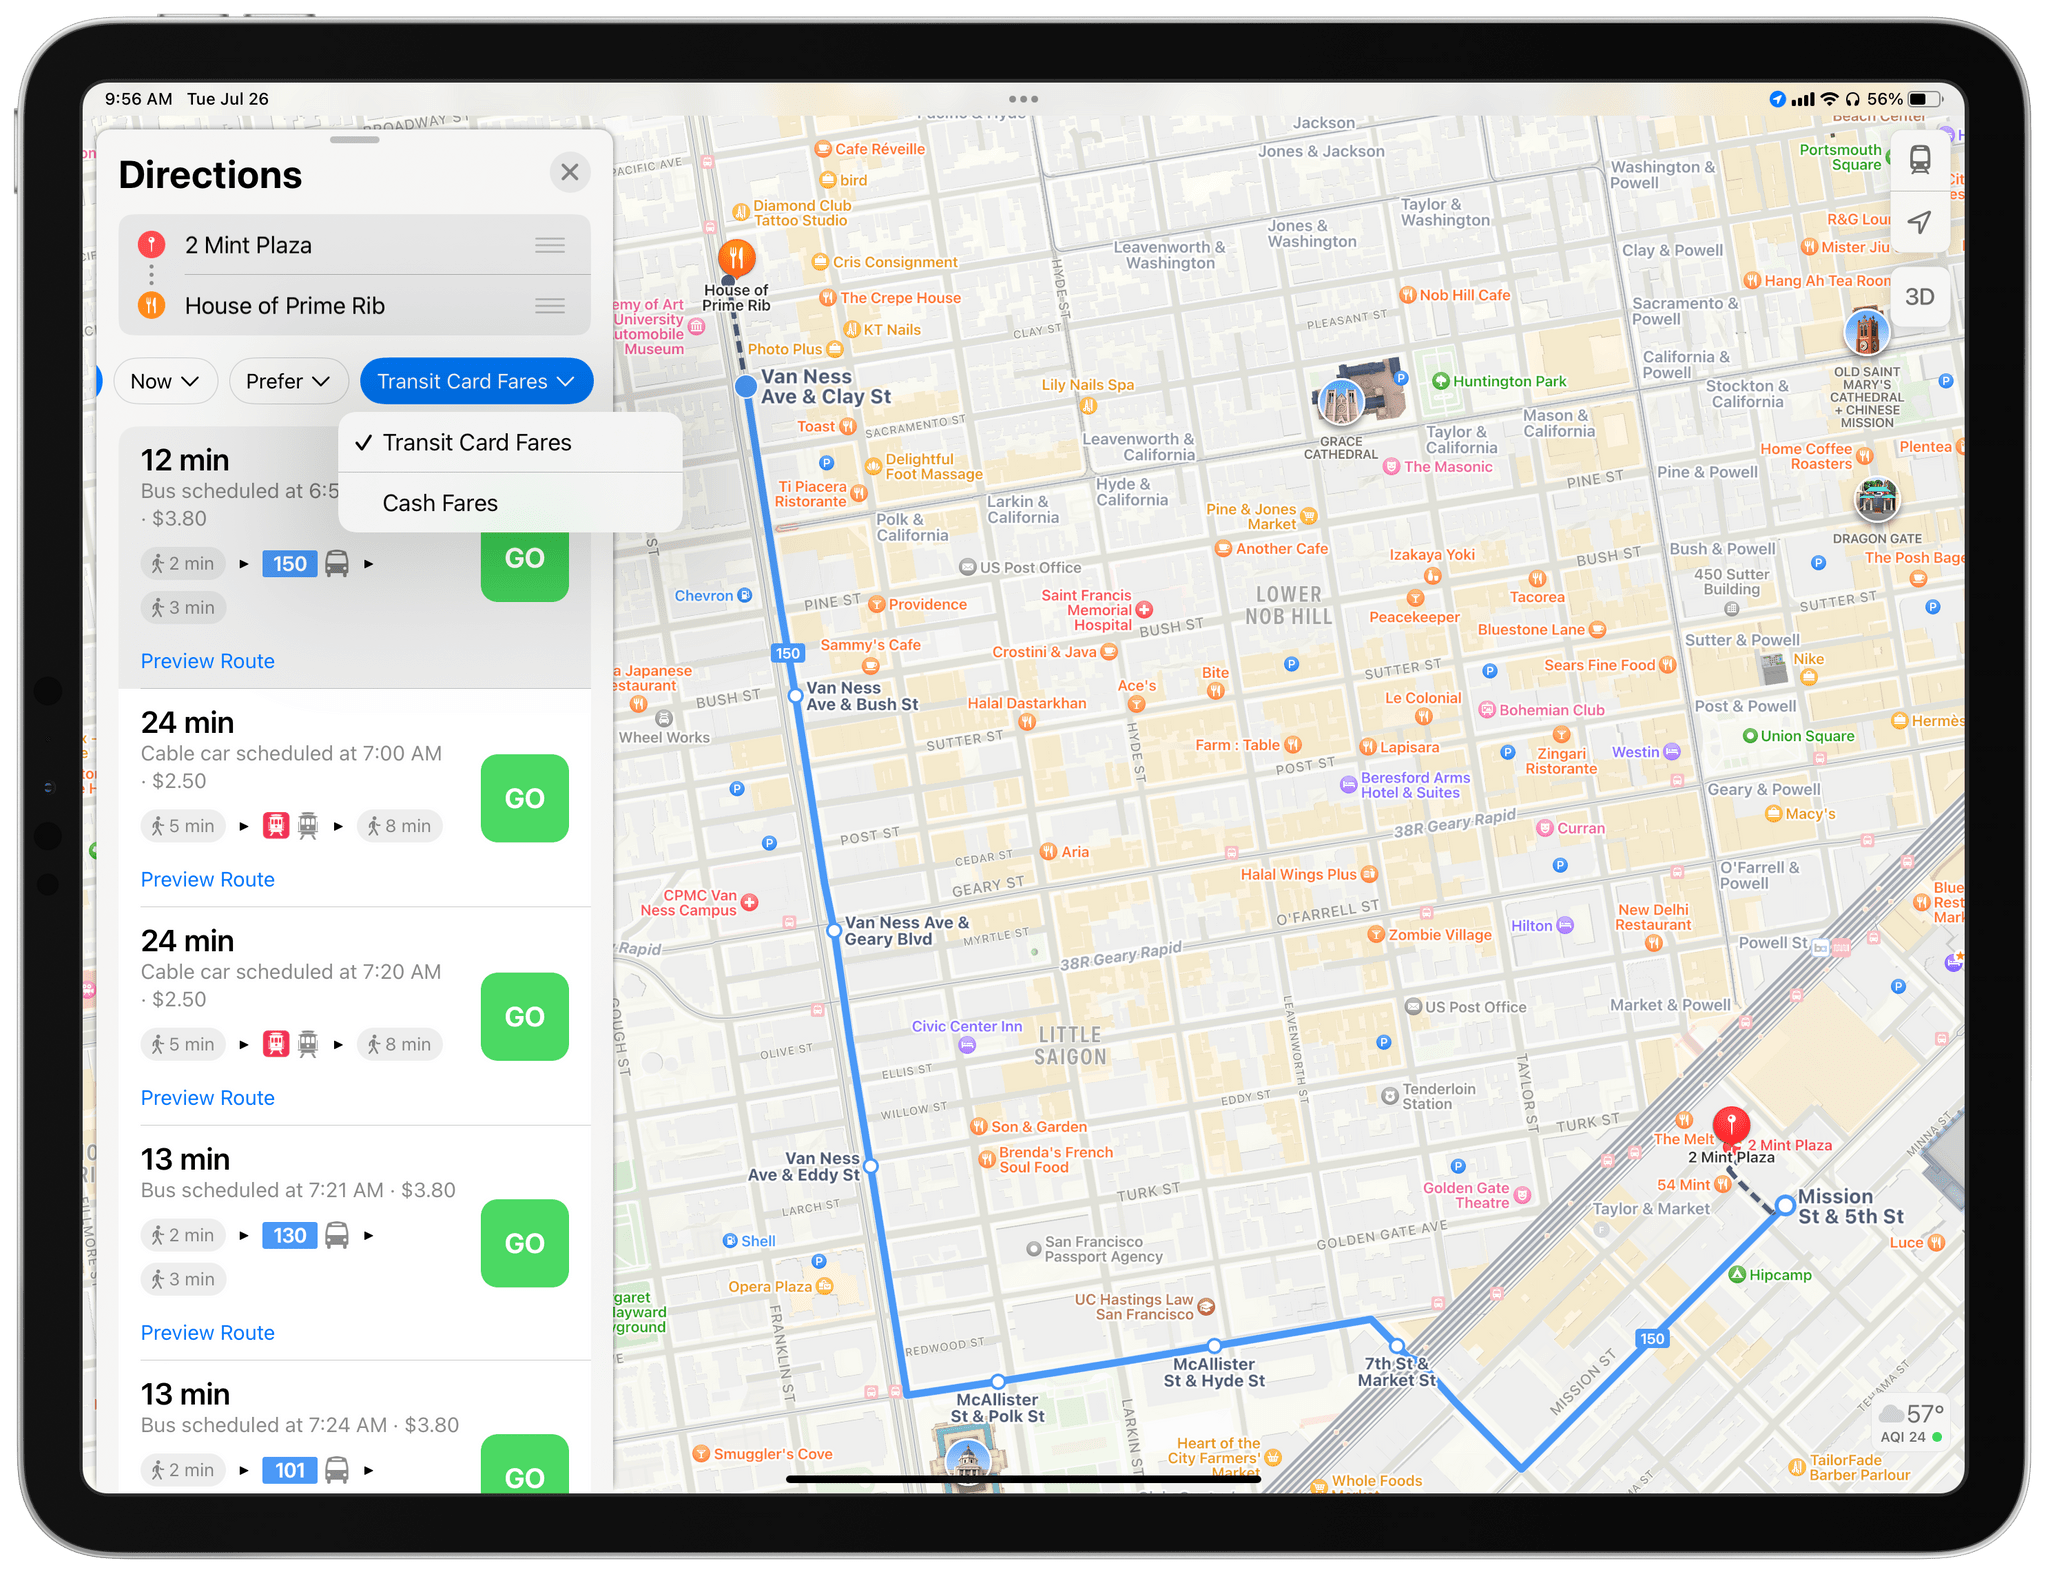The width and height of the screenshot is (2048, 1576).
Task: Preview Route for the 7:00 AM cable car
Action: [x=207, y=879]
